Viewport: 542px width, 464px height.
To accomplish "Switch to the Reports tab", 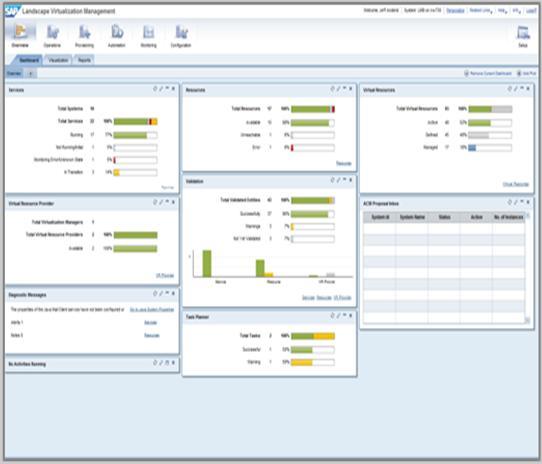I will (84, 60).
